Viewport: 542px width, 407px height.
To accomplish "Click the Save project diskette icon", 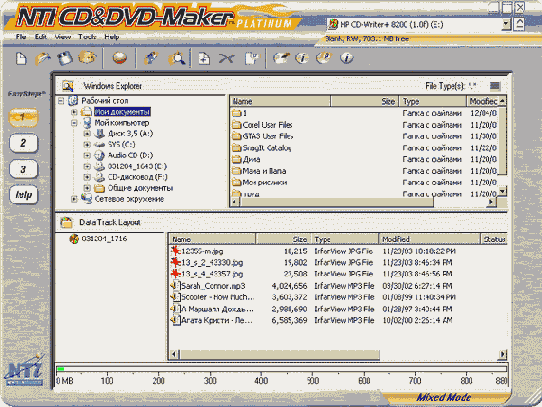I will (x=65, y=58).
